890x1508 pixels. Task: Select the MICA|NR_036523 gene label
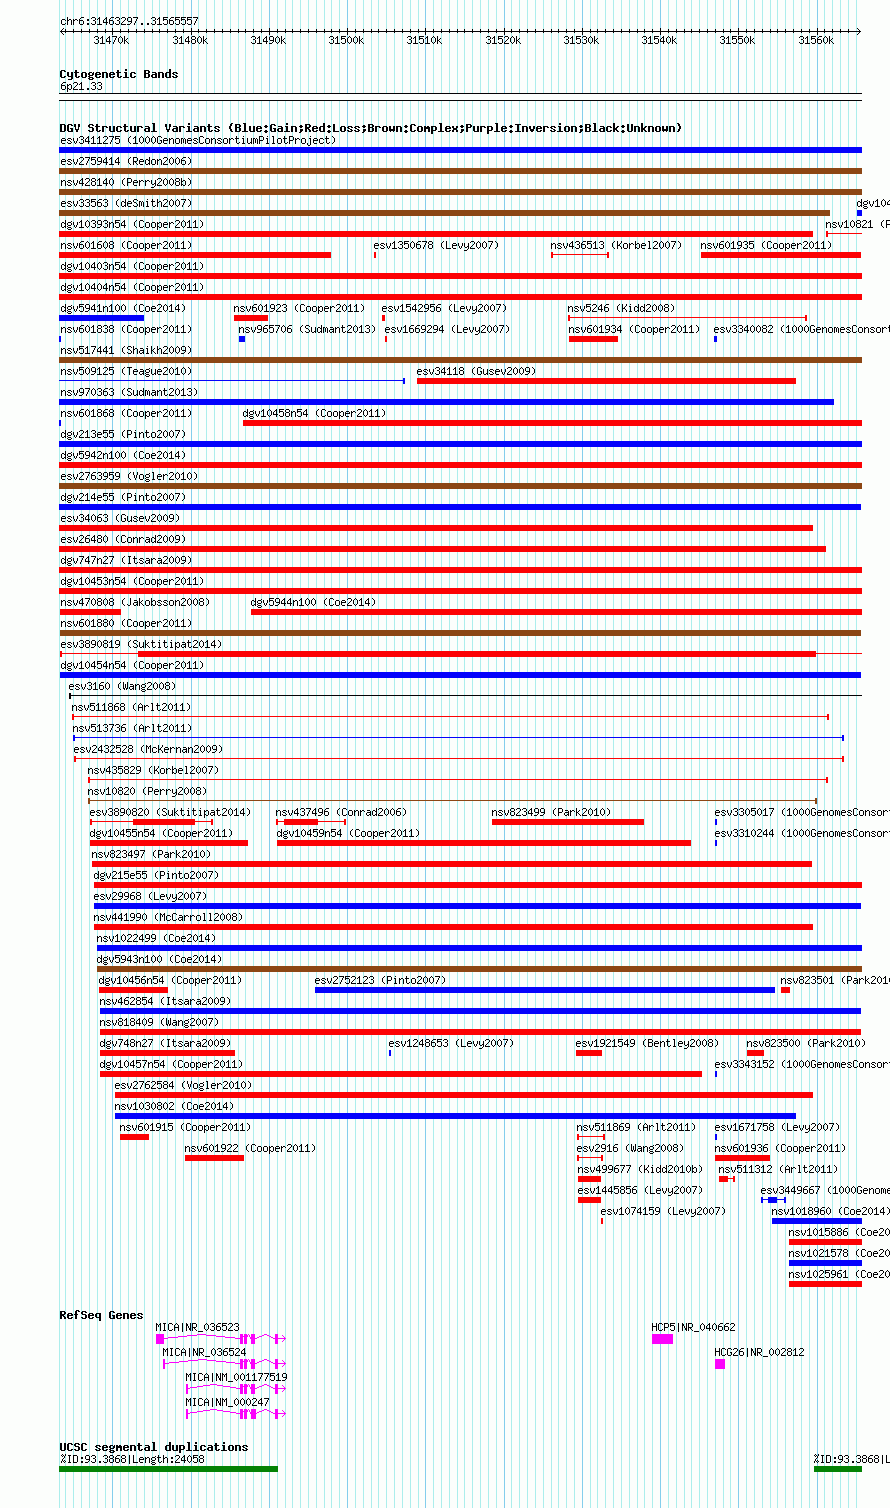(198, 1328)
